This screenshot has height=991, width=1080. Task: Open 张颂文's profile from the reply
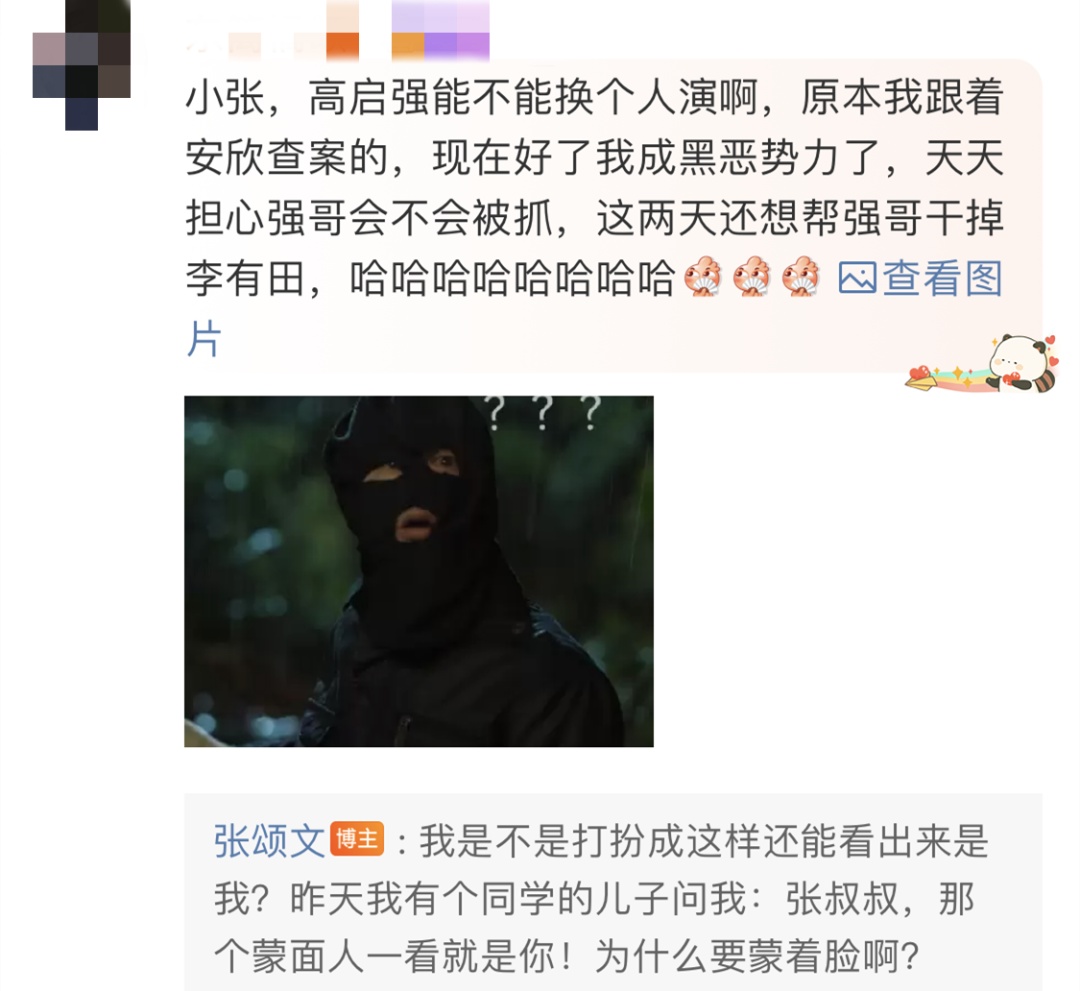pyautogui.click(x=269, y=840)
